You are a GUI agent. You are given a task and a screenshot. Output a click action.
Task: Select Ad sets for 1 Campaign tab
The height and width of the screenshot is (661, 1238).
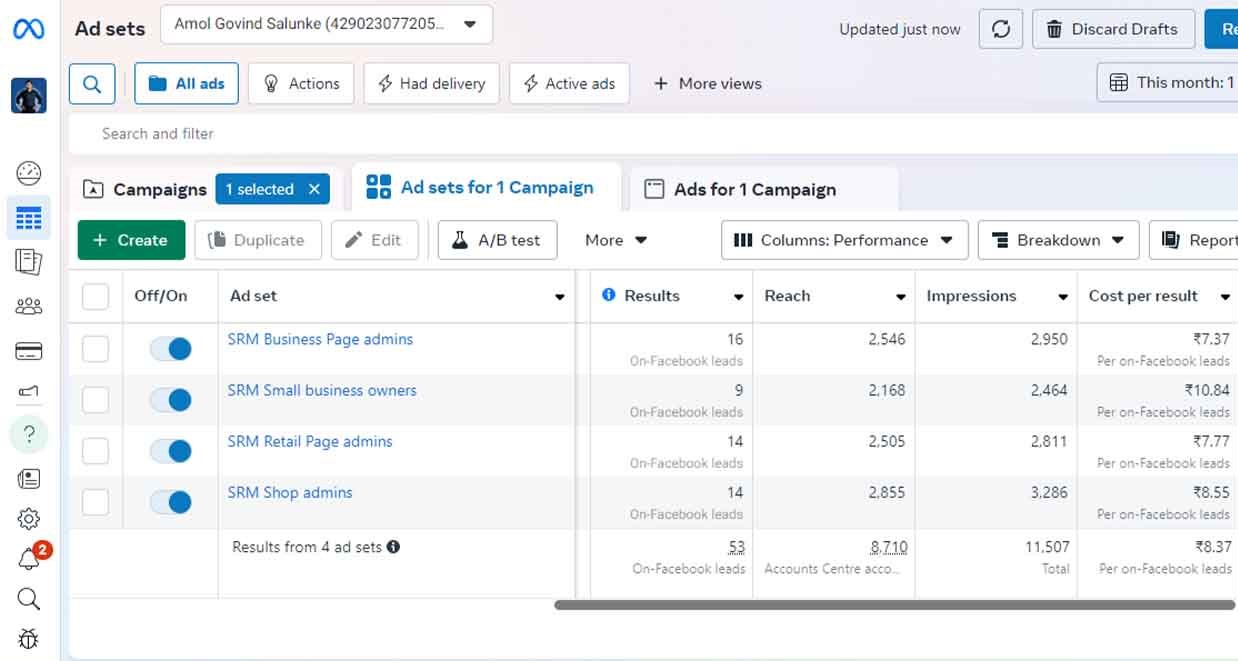pyautogui.click(x=487, y=187)
